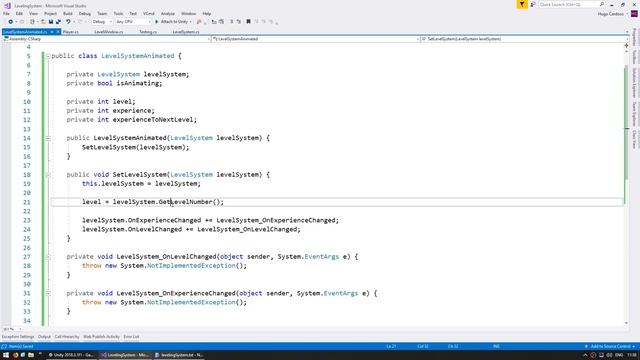Open the SetLevelSystem member navigation dropdown
640x360 pixels.
click(x=524, y=39)
